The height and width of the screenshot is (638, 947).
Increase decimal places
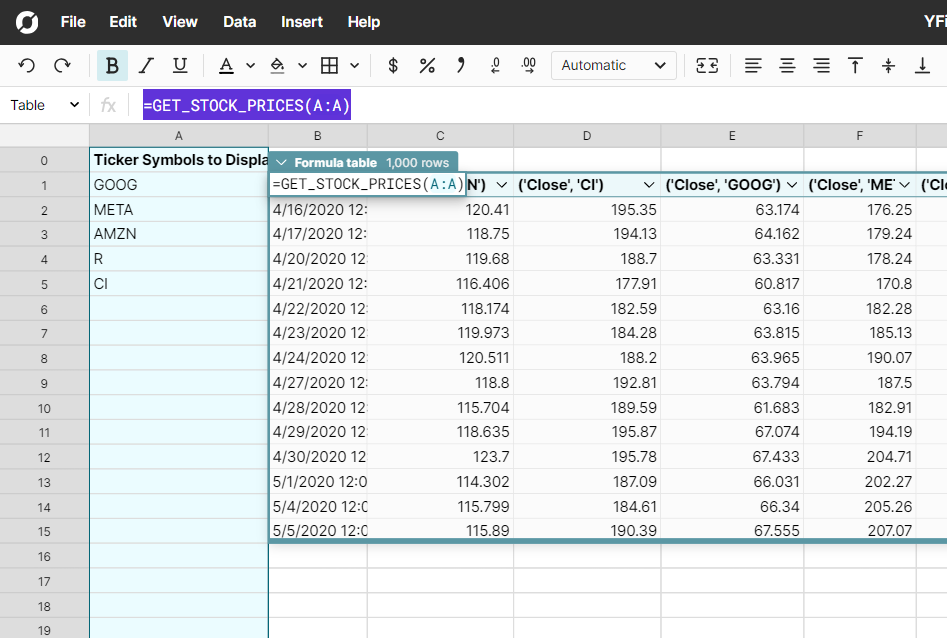(529, 65)
